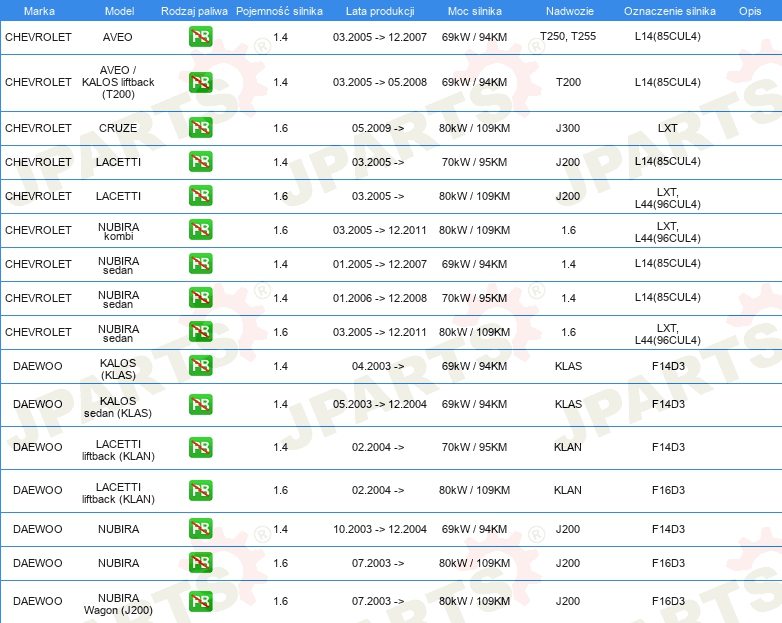
Task: Click fuel icon in Daewoo Kalos (KLAS) 04.2003 row
Action: 200,365
